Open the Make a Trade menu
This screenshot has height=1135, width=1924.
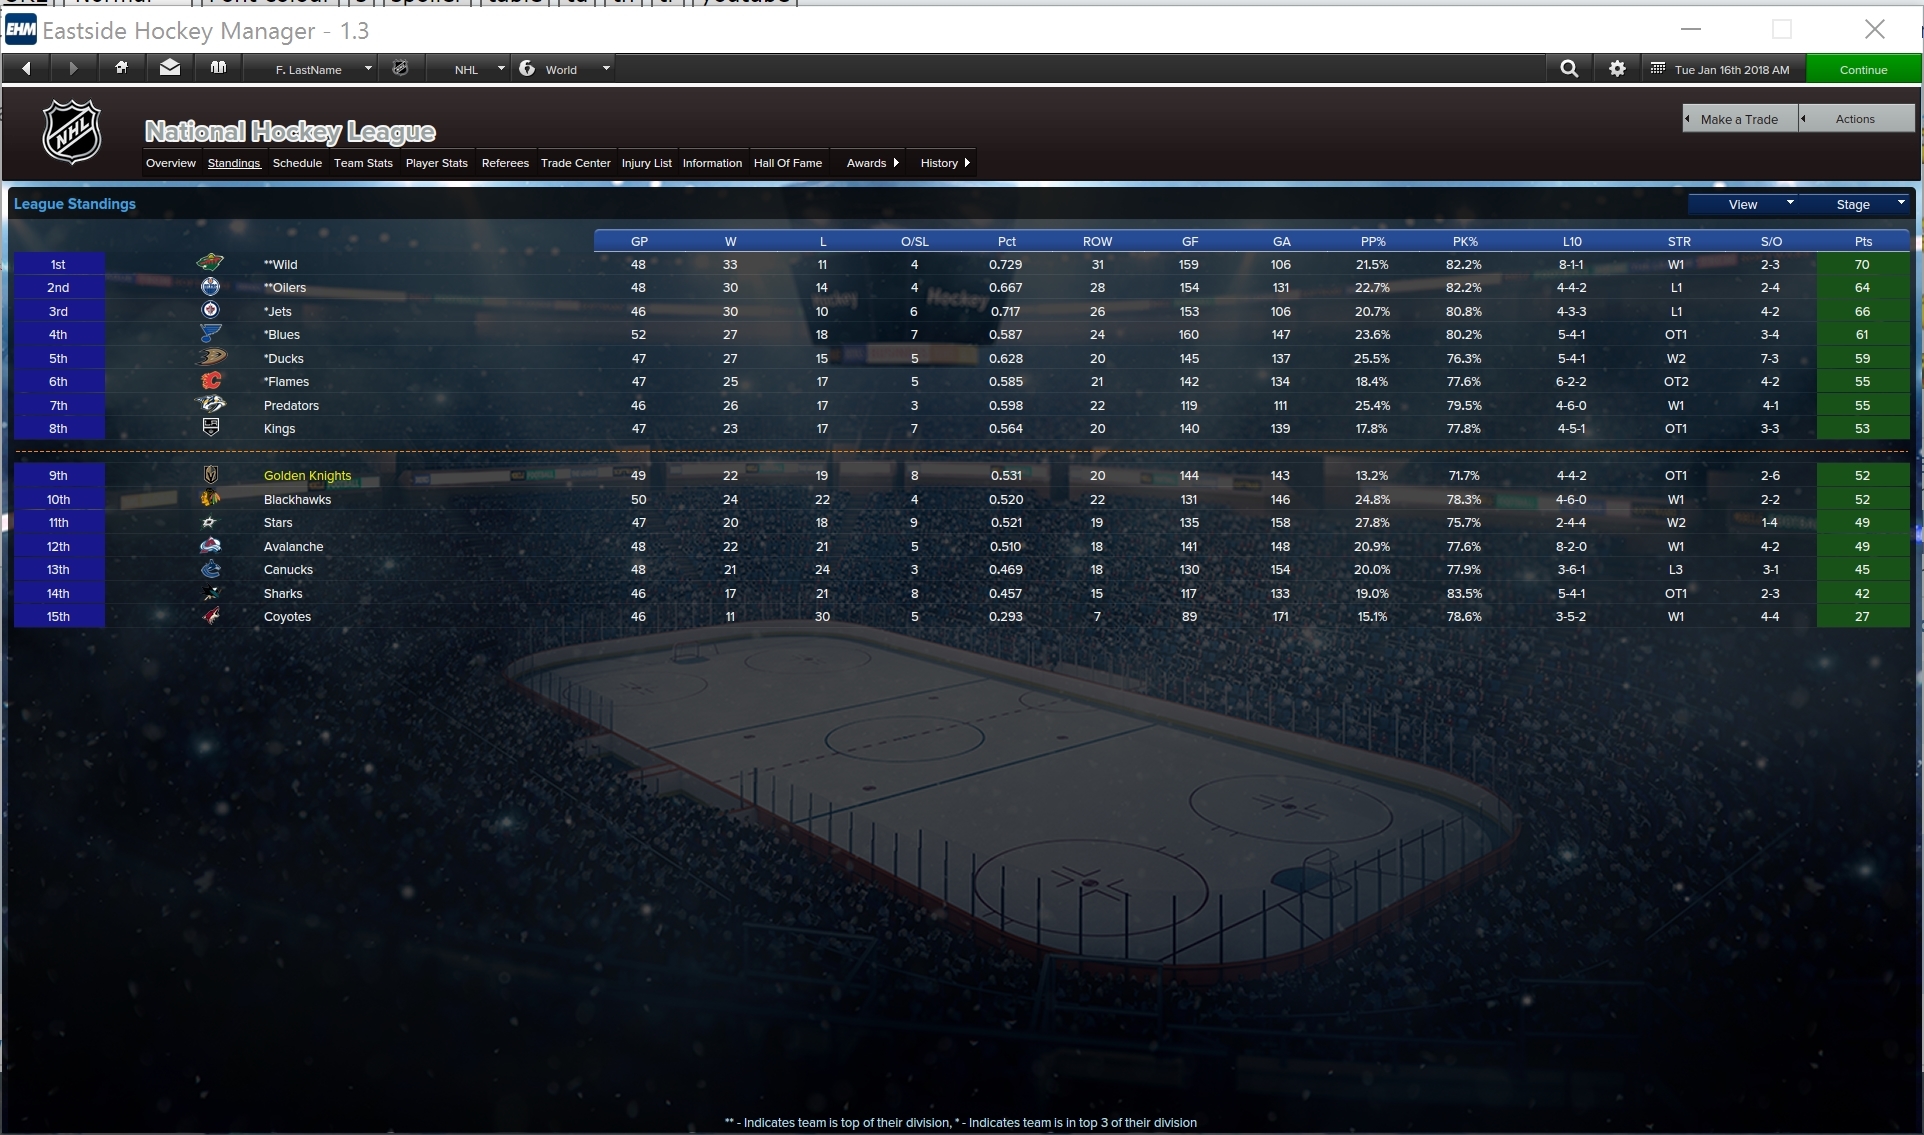point(1740,119)
